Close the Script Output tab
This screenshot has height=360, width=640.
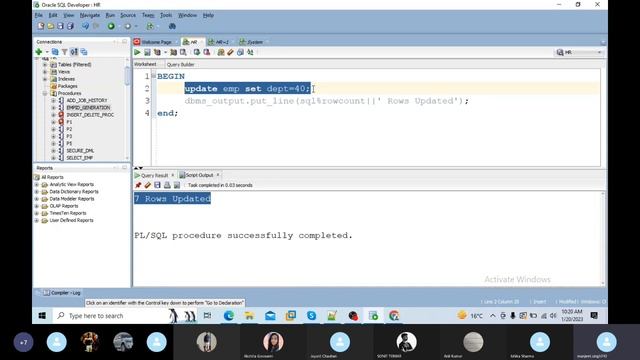218,175
